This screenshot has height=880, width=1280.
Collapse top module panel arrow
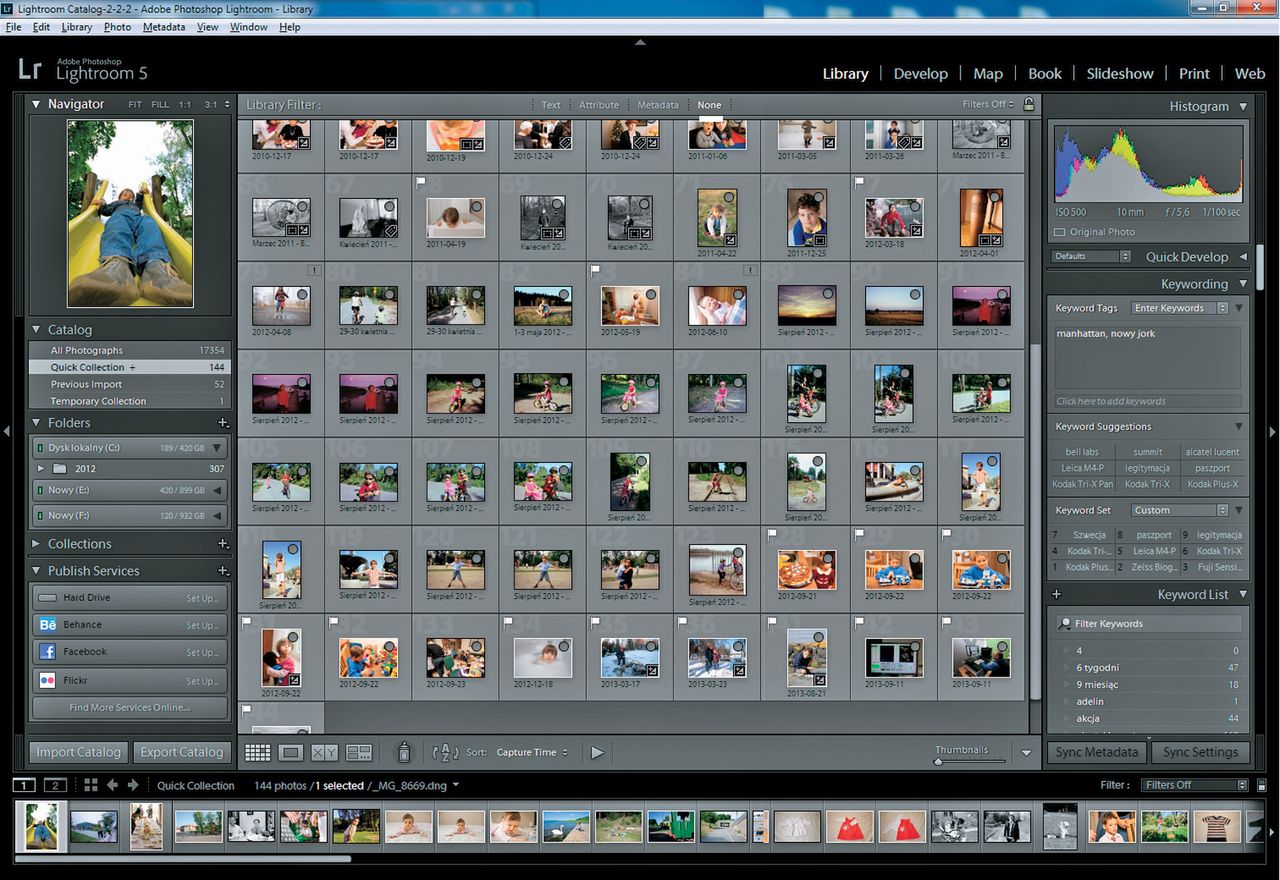click(x=640, y=42)
